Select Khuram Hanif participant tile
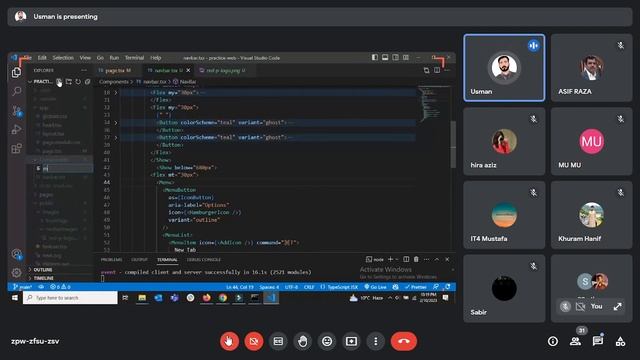Screen dimensions: 640x360 click(591, 215)
